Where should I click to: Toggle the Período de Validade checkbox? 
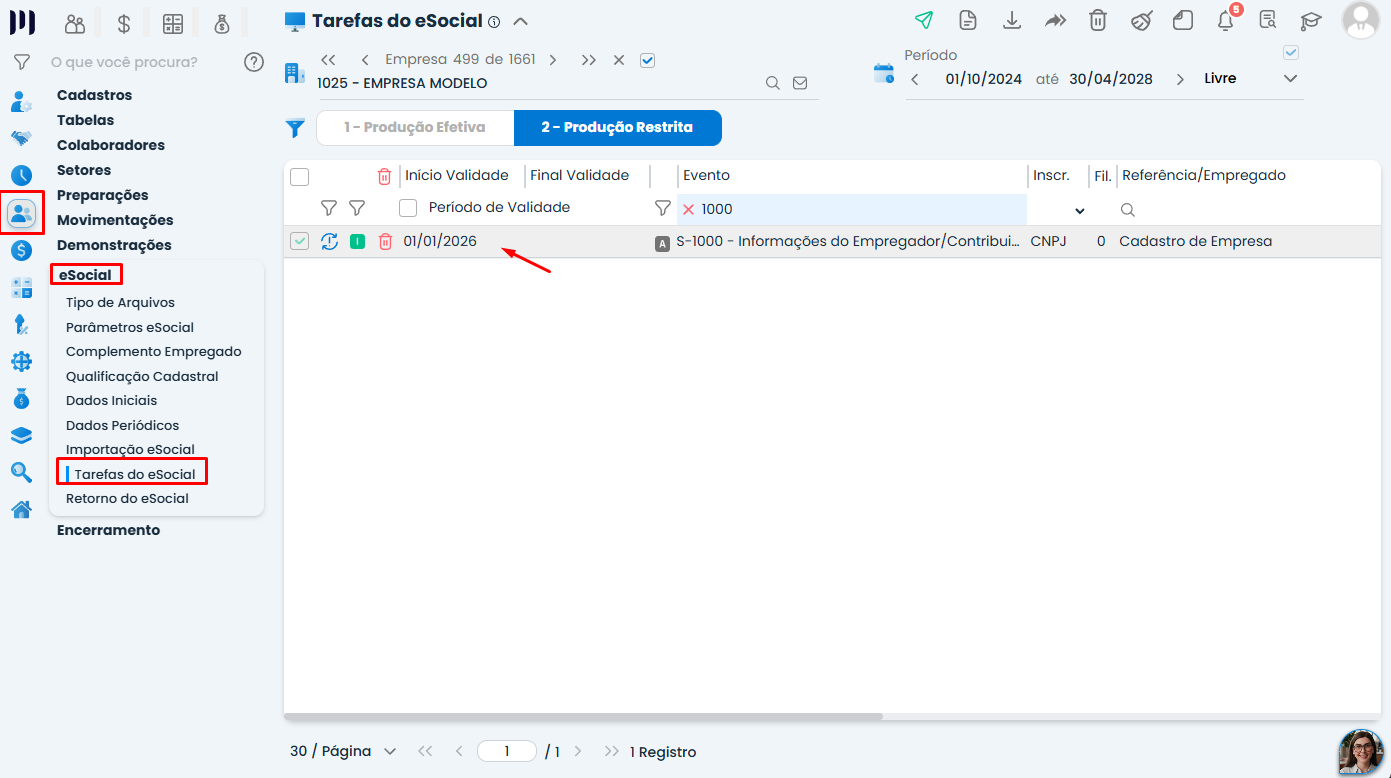(408, 208)
